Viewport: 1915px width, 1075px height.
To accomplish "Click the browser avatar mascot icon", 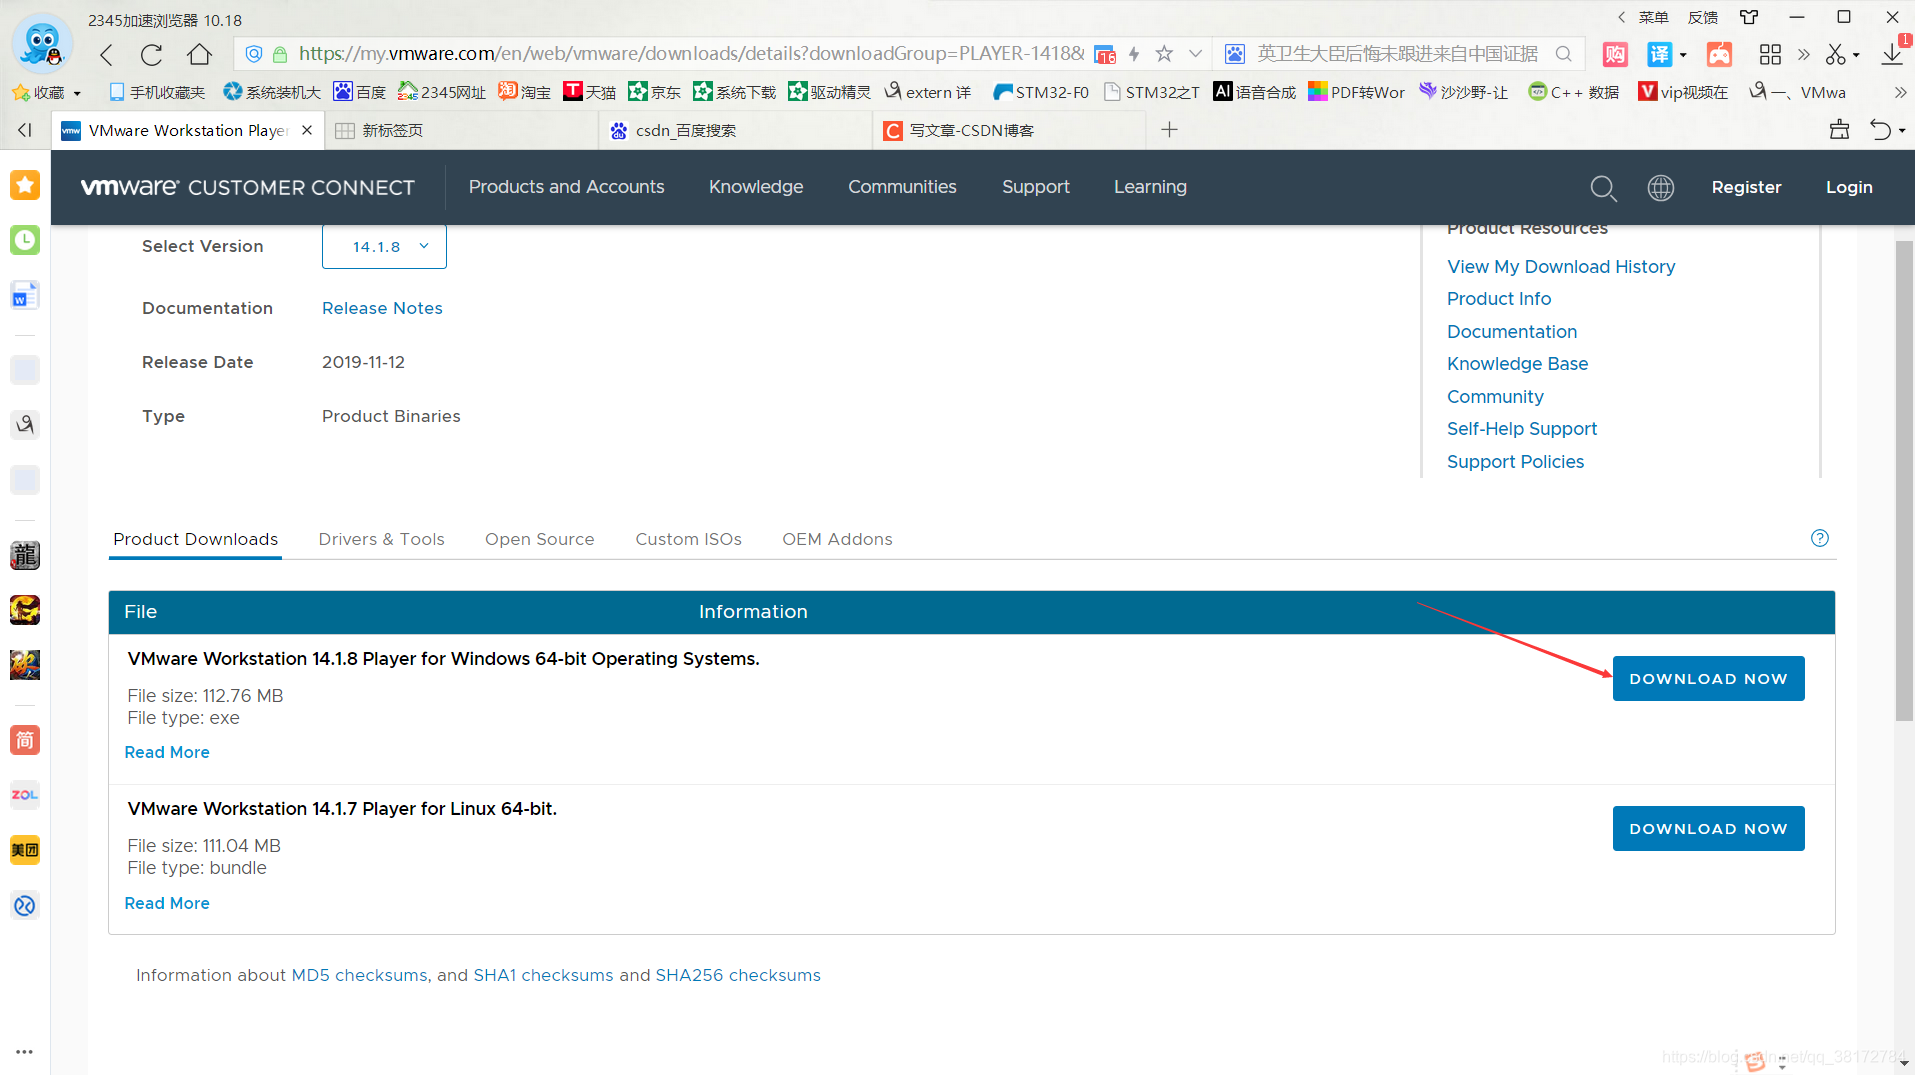I will coord(42,44).
